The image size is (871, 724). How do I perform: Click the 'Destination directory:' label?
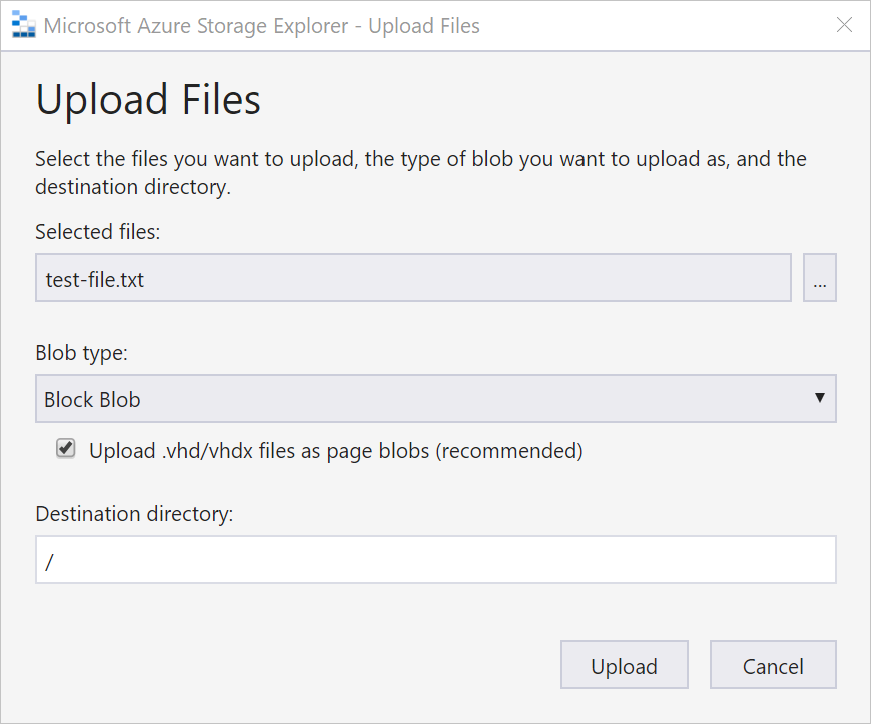(134, 514)
